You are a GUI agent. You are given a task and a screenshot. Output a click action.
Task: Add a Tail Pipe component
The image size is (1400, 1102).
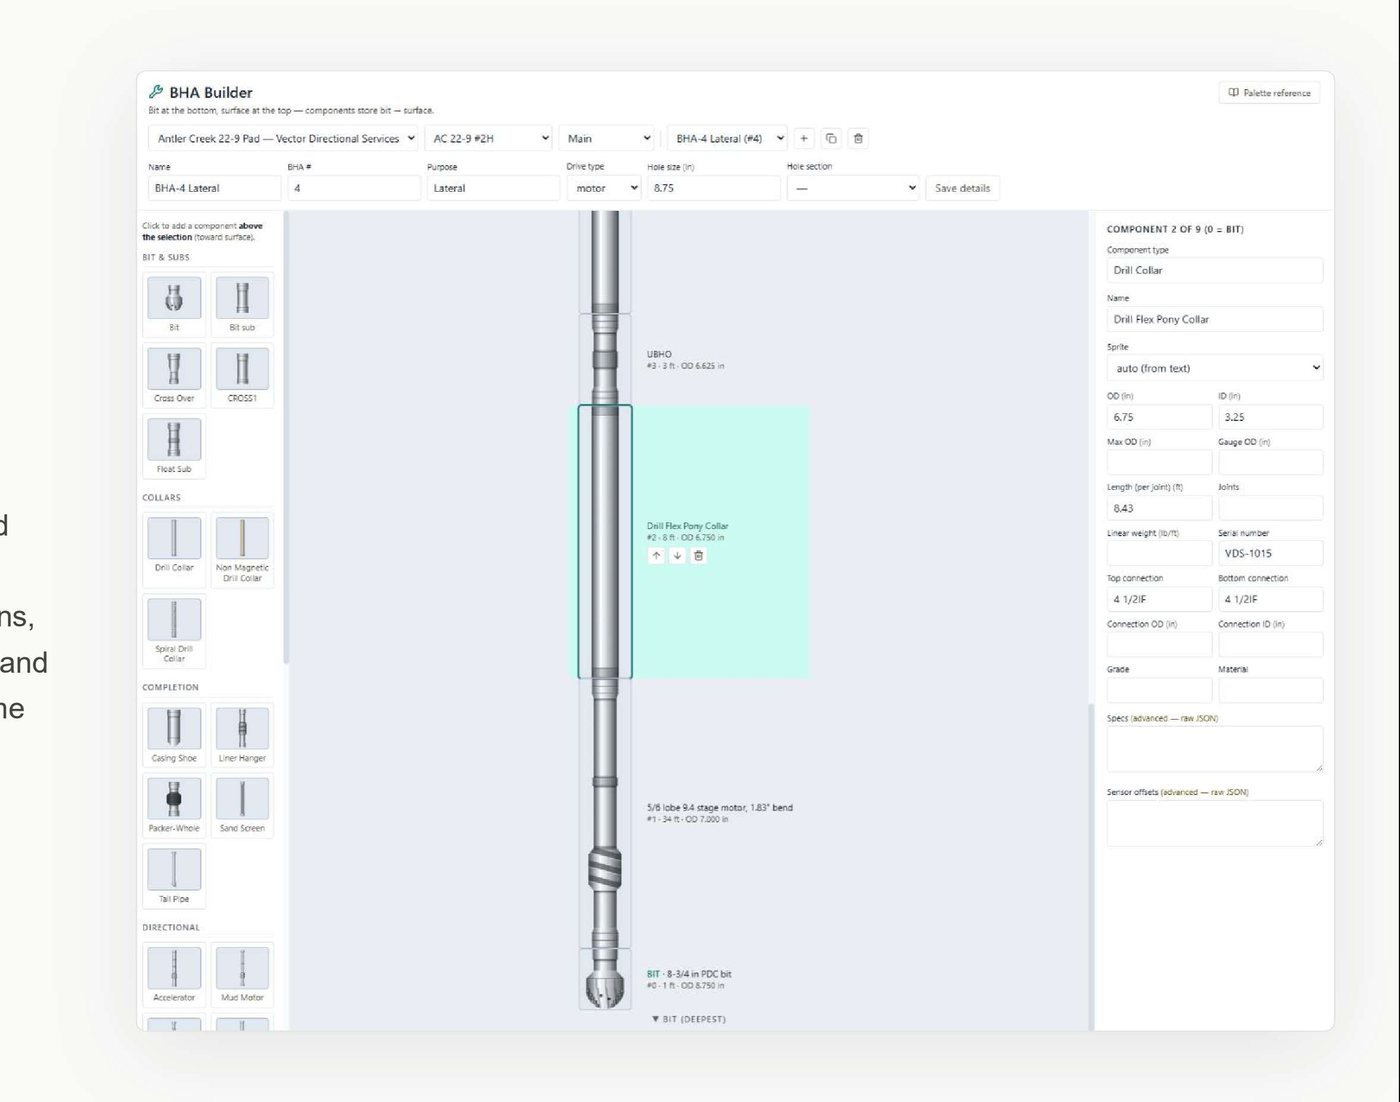(174, 876)
